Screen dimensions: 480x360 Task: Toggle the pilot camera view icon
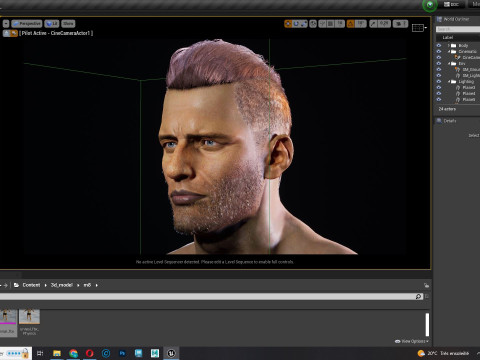[14, 33]
